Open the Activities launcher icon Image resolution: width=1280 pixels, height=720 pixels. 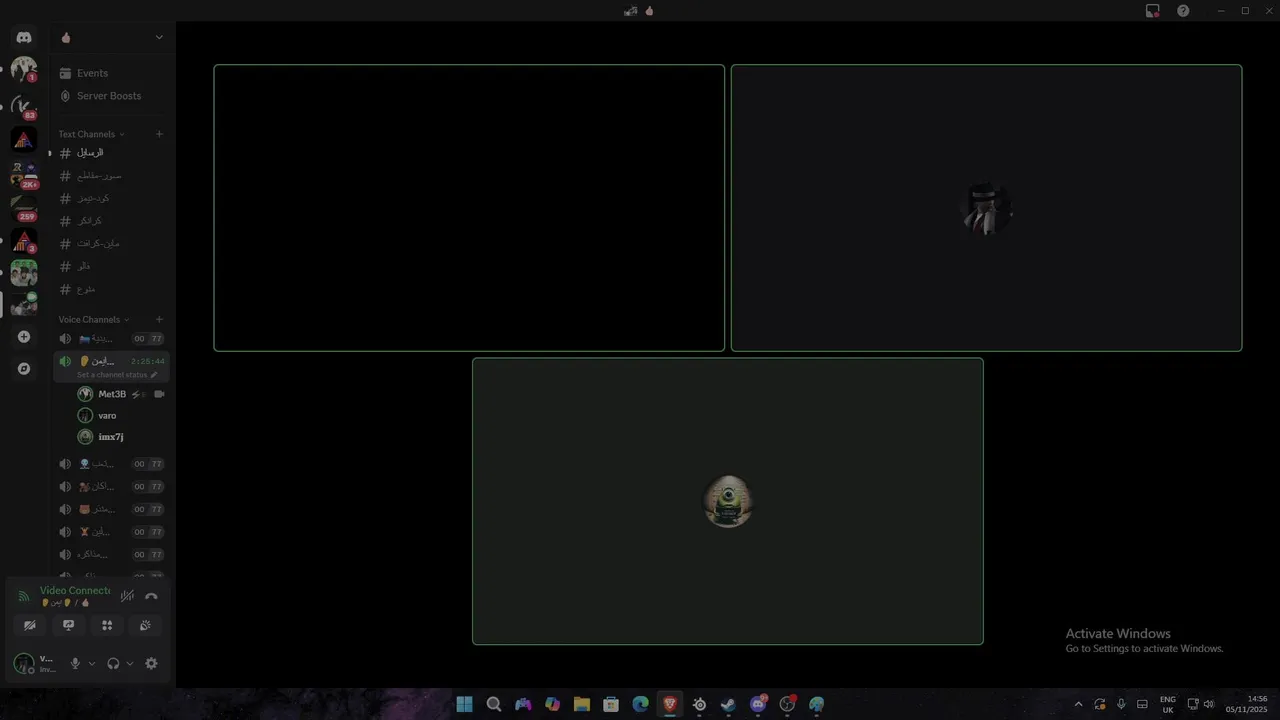[x=107, y=625]
